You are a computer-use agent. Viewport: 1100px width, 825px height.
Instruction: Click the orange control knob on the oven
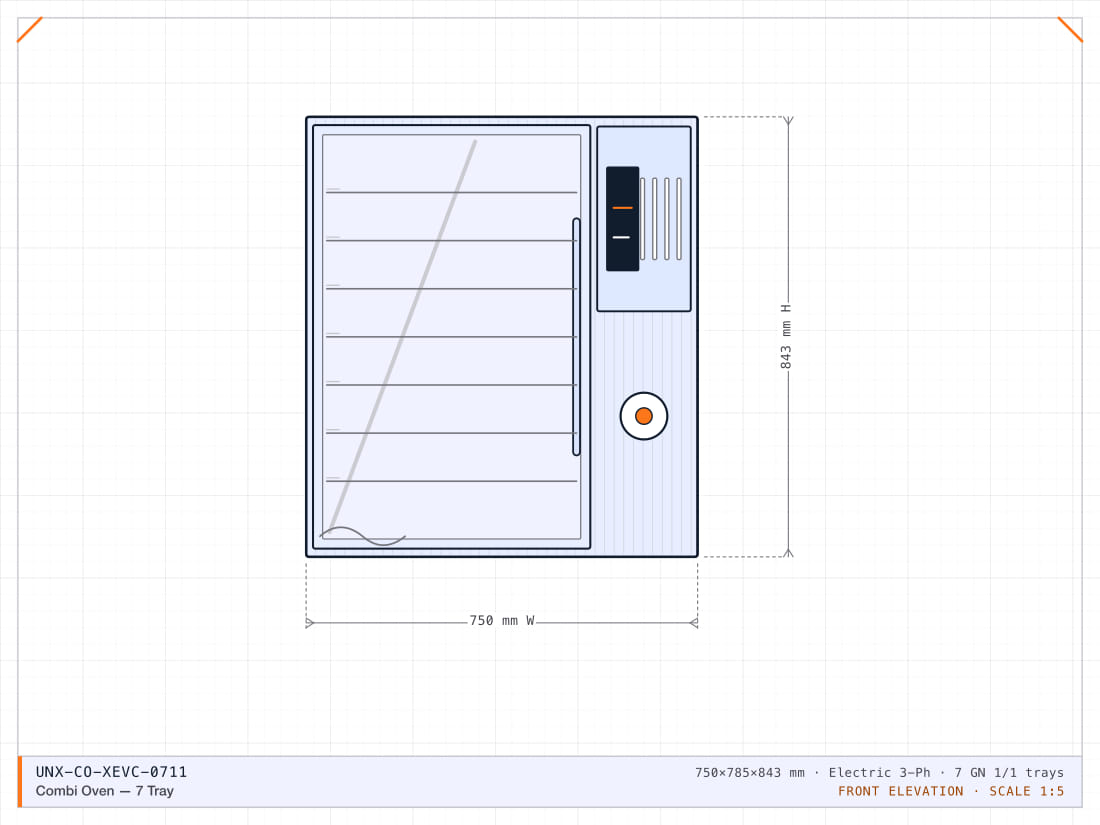[643, 416]
